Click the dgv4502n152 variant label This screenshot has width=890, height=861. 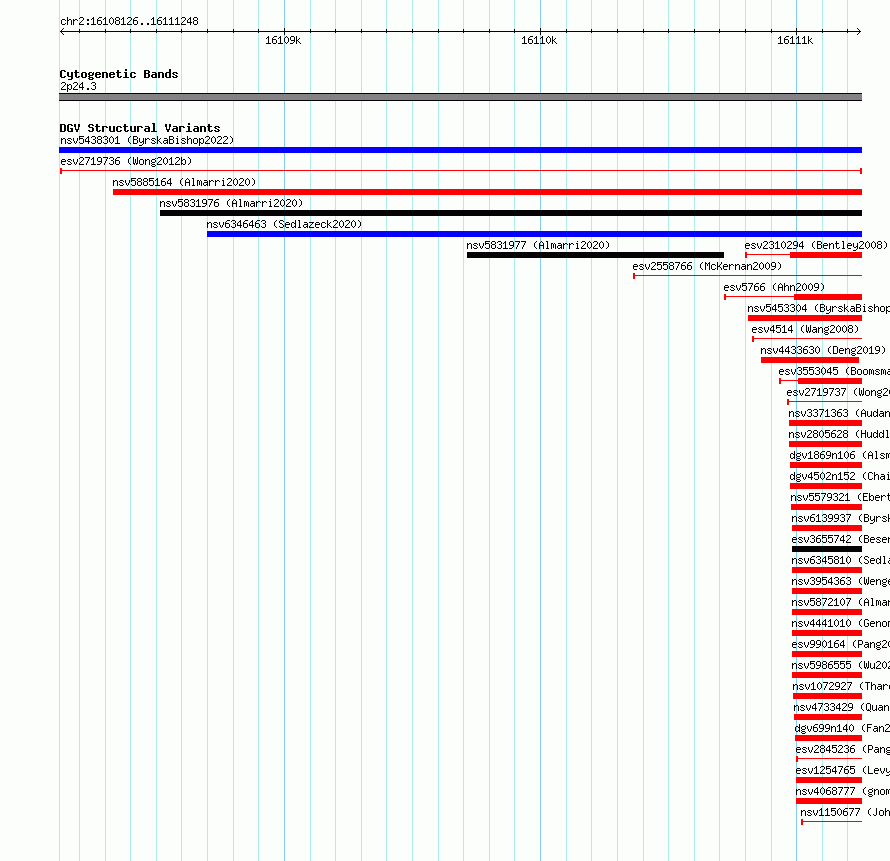coord(839,476)
